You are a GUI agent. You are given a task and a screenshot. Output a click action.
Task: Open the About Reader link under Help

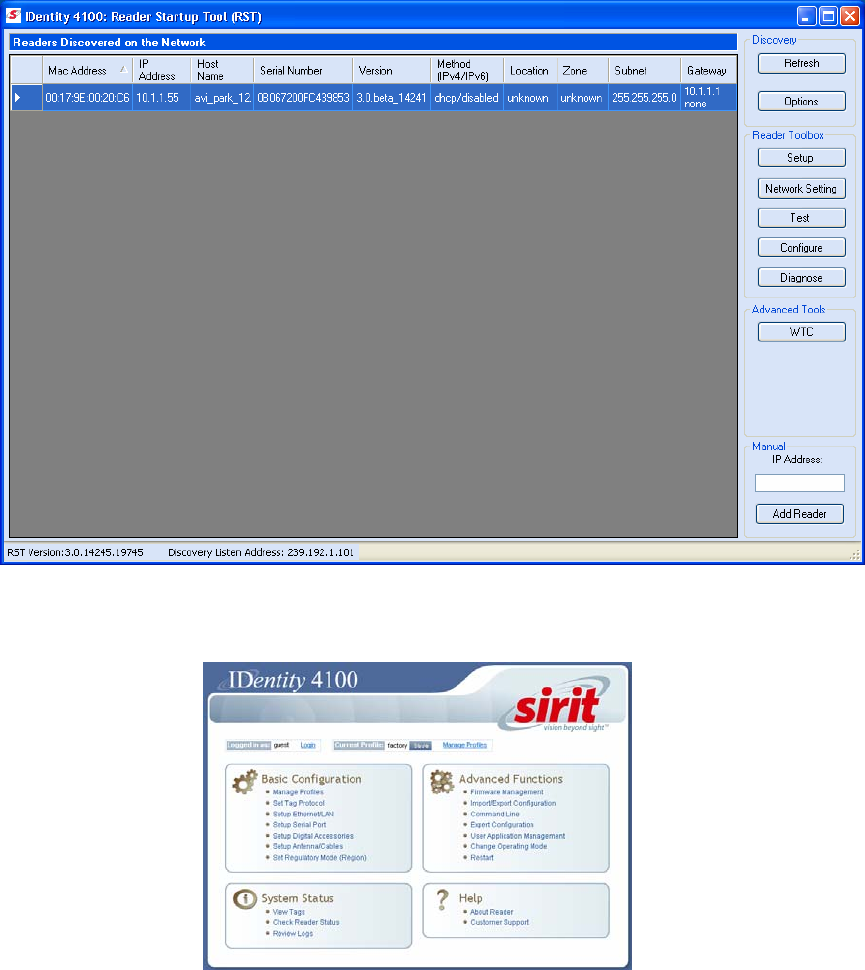(x=491, y=912)
